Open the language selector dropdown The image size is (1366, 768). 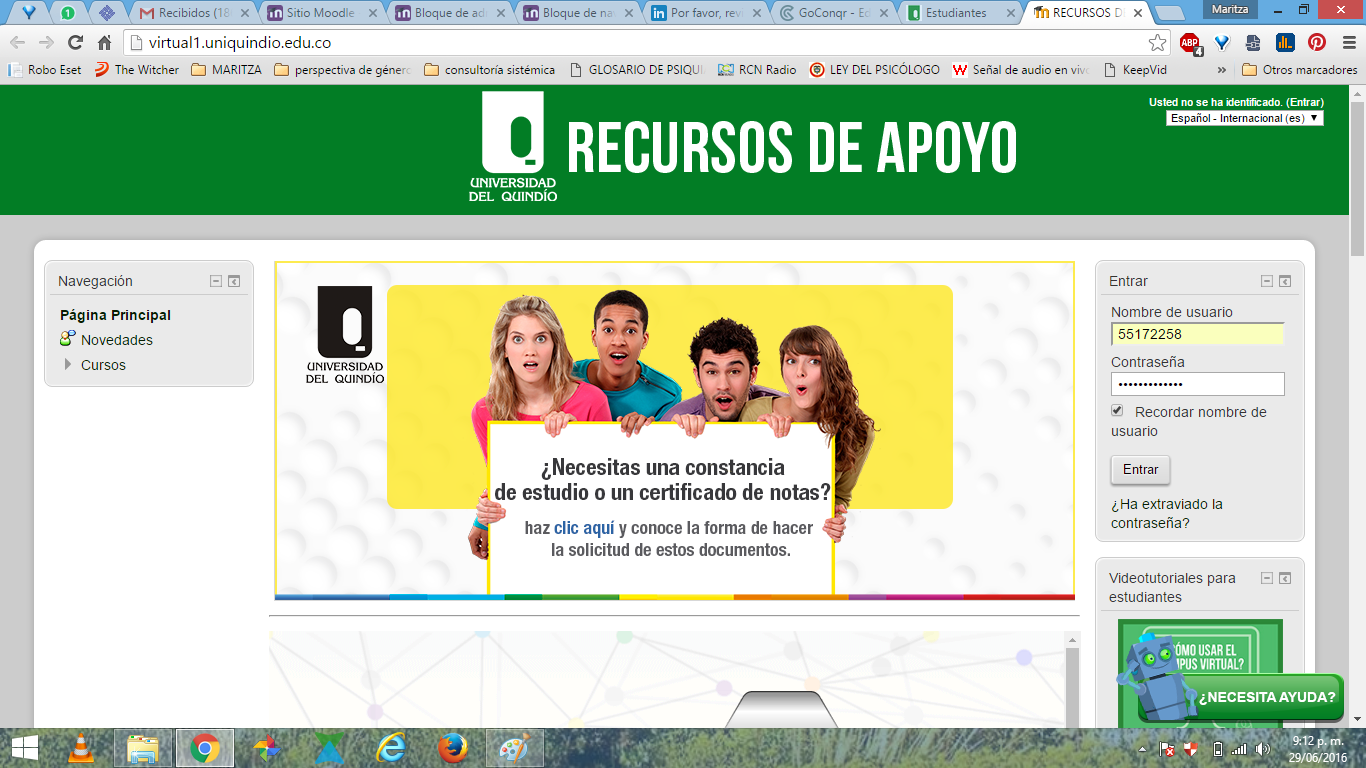tap(1244, 118)
